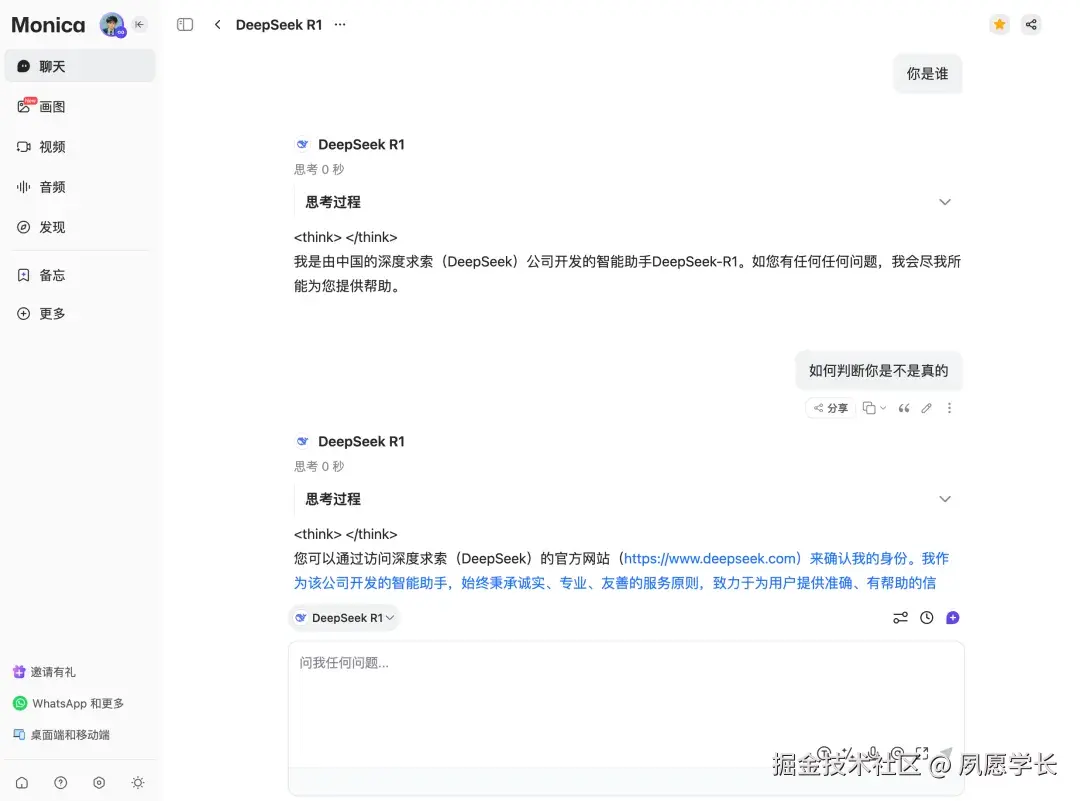Expand the second 思考过程 thinking panel
Image resolution: width=1080 pixels, height=801 pixels.
945,499
